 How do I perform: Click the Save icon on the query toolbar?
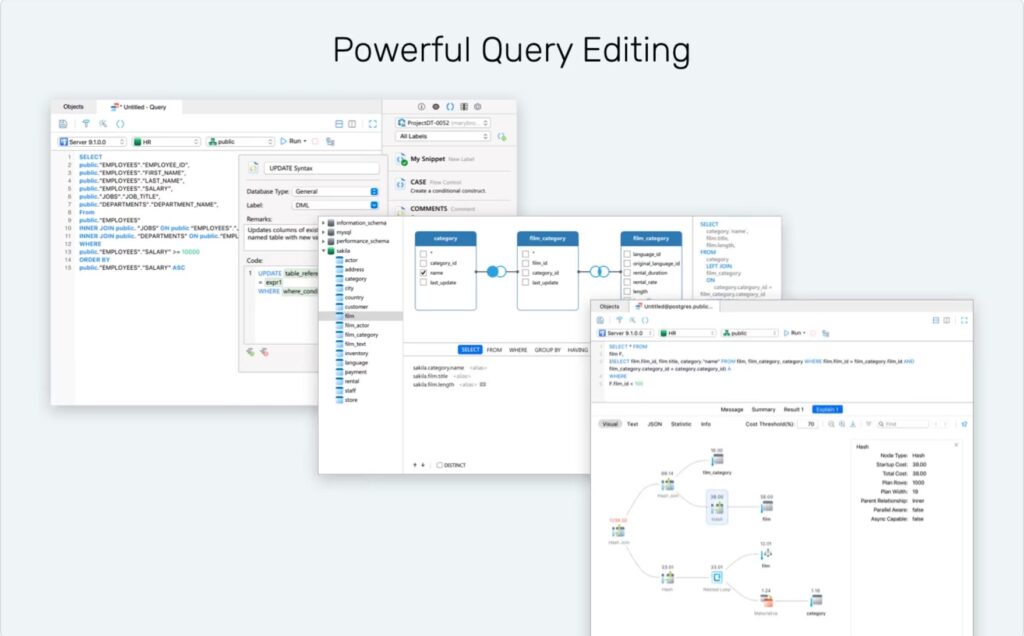click(64, 124)
